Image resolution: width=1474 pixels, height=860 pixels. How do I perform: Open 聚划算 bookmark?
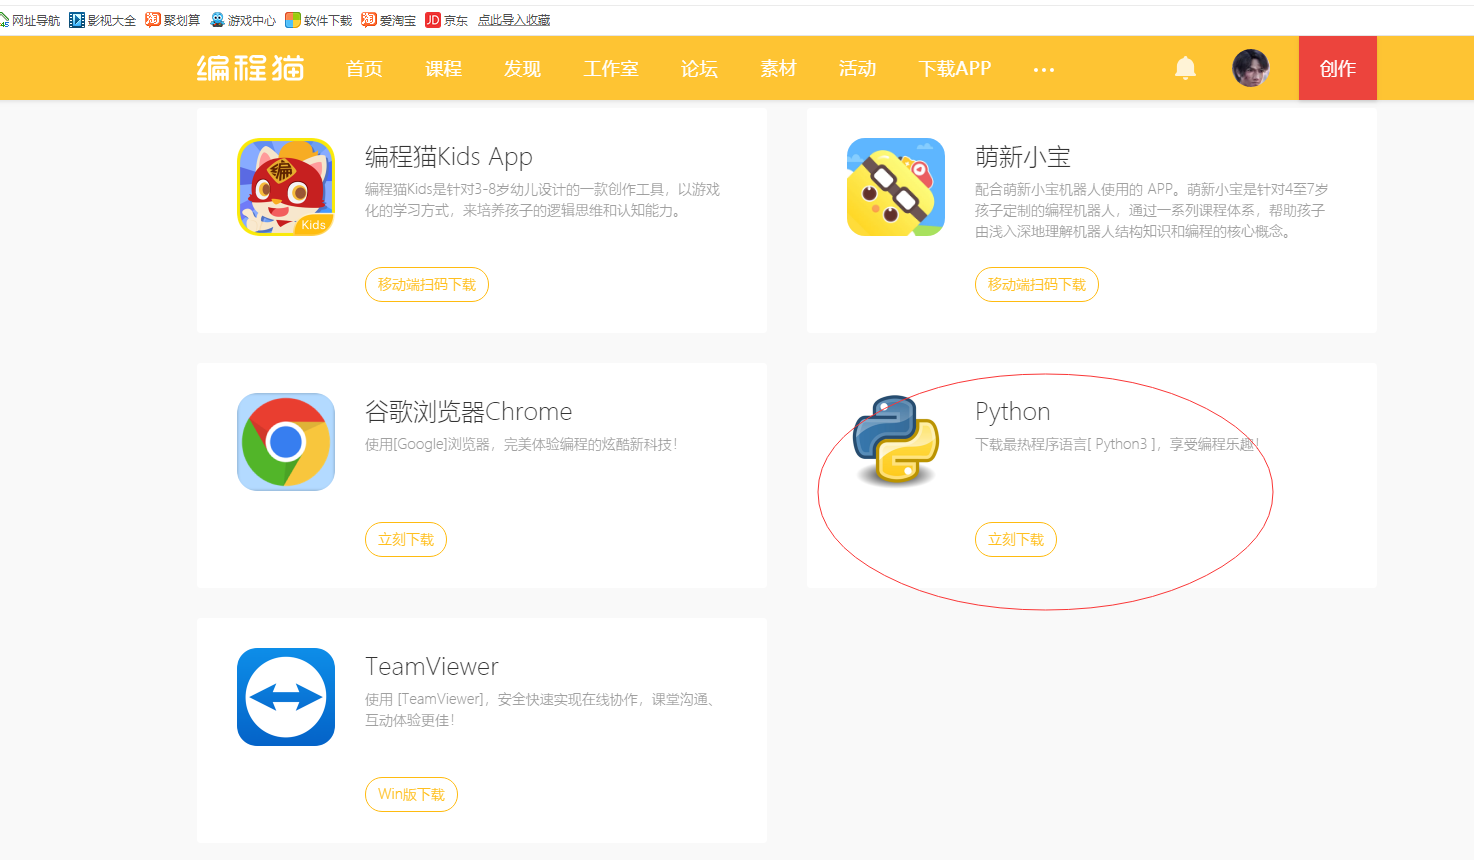click(x=173, y=20)
